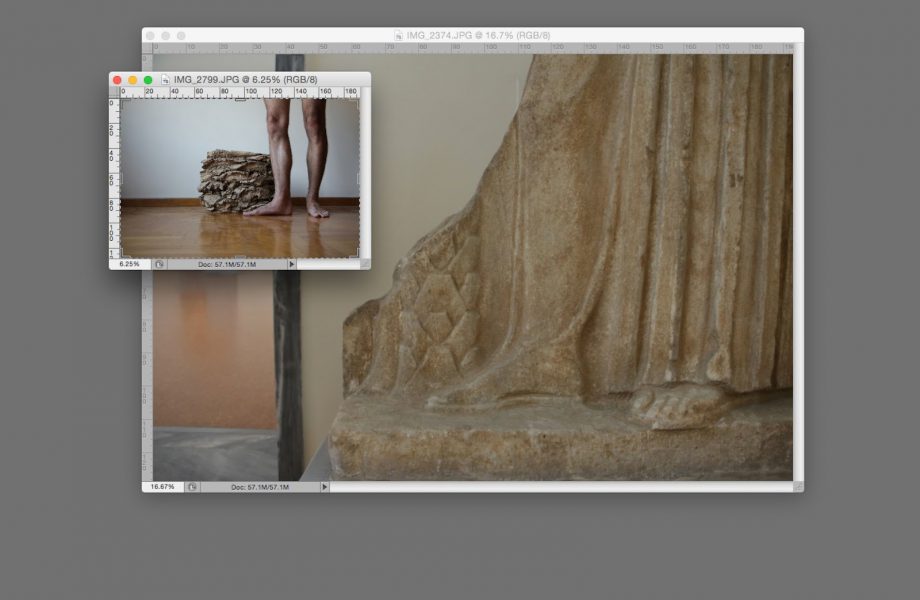This screenshot has height=600, width=920.
Task: Click resize grip of IMG_2374.JPG window
Action: tap(797, 487)
